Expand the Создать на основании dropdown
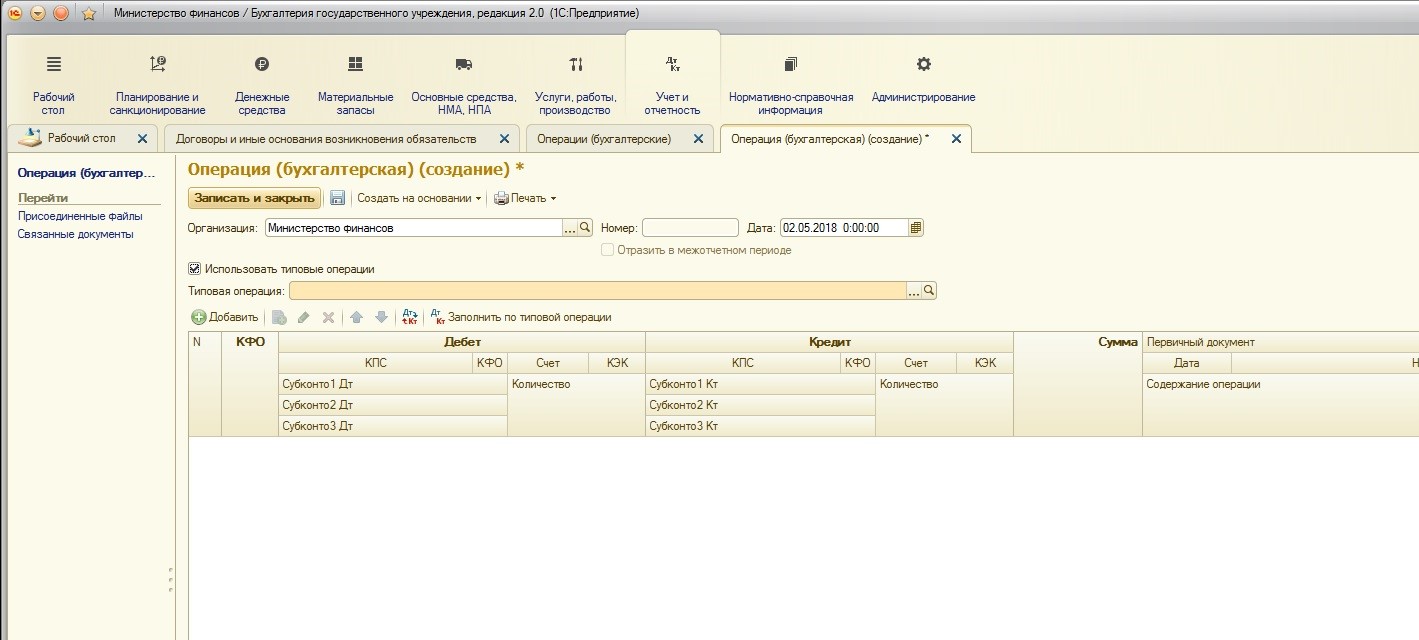The image size is (1419, 640). [419, 198]
